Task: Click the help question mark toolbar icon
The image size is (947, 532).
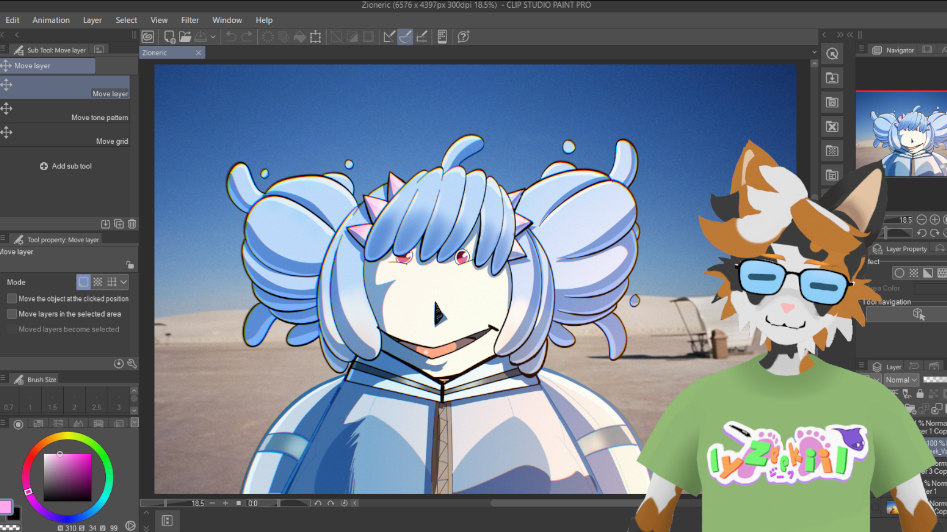Action: pyautogui.click(x=463, y=37)
